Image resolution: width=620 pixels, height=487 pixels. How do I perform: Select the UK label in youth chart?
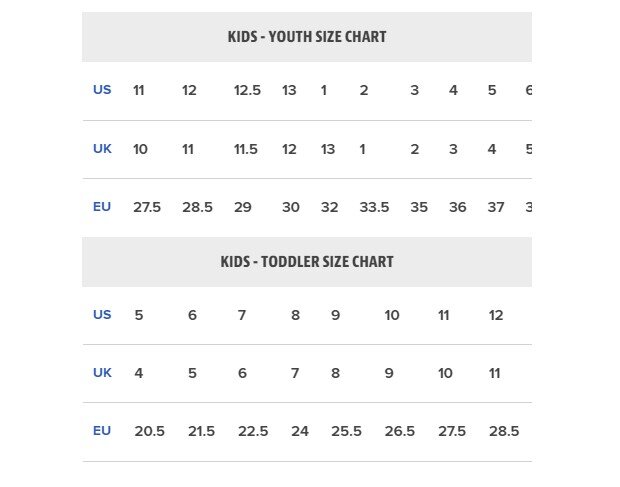click(102, 149)
